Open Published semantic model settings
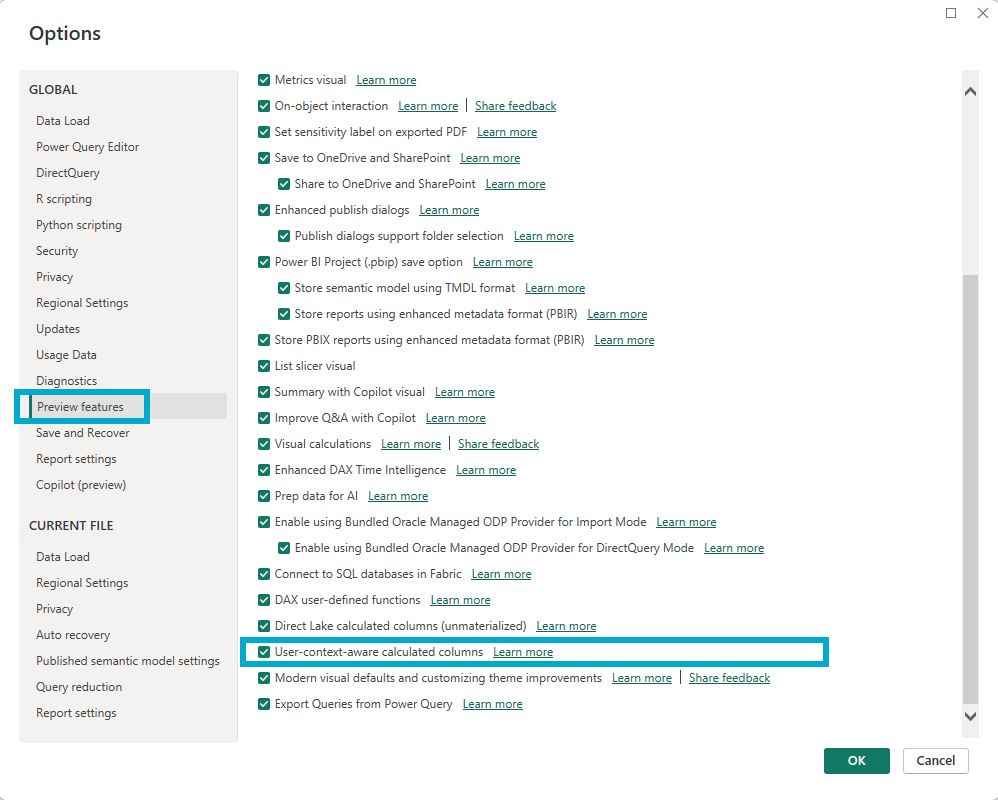Screen dimensions: 998x800 pyautogui.click(x=128, y=661)
